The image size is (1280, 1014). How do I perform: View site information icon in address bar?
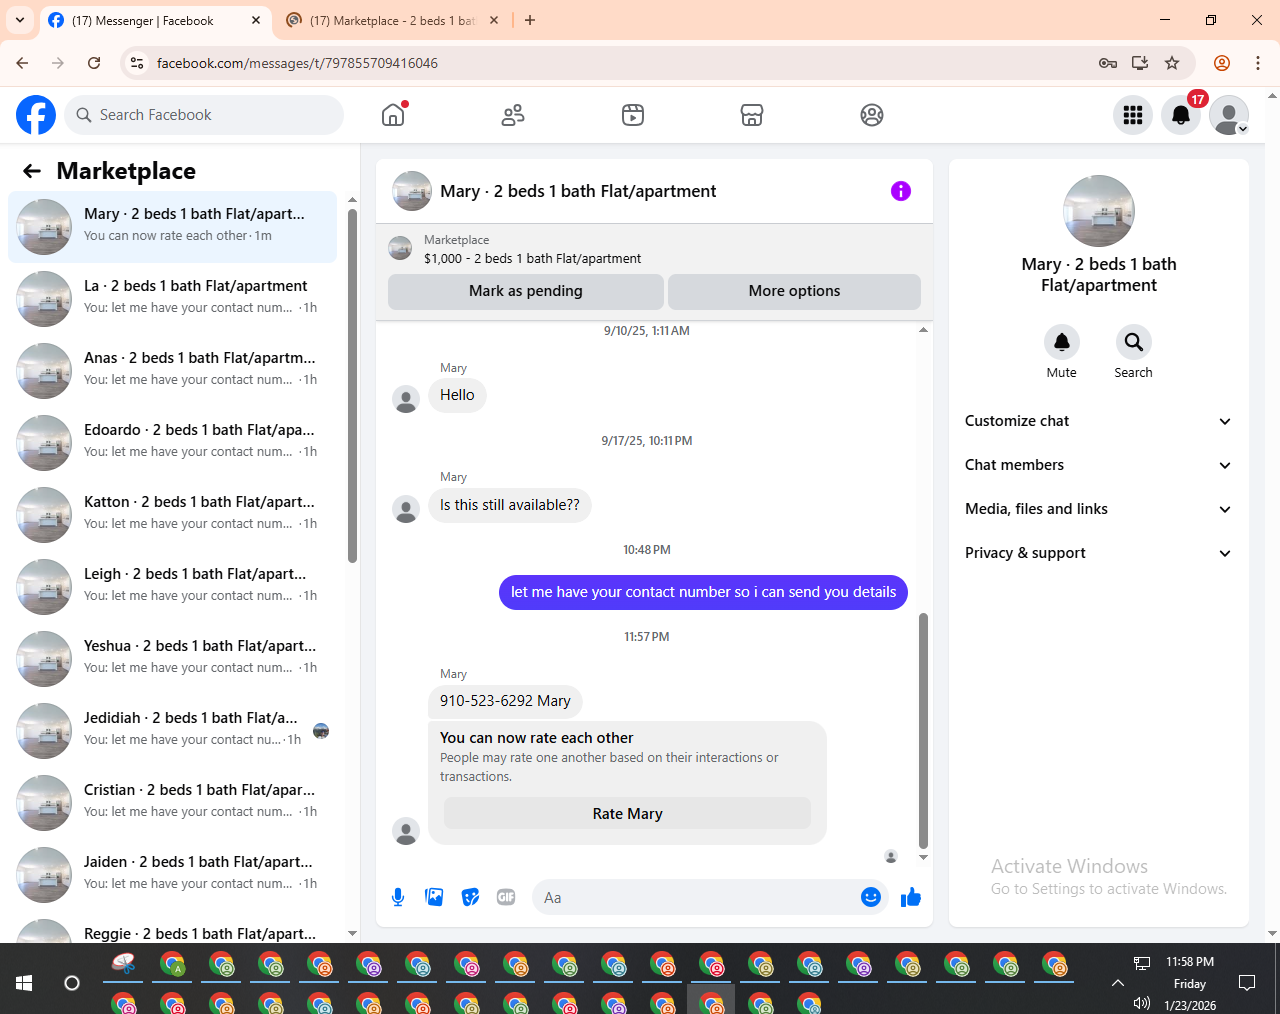pos(137,63)
